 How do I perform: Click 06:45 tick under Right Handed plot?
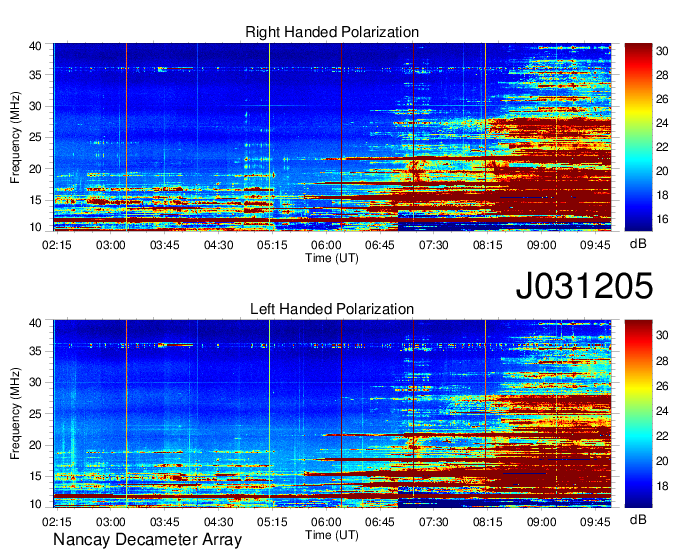(379, 245)
